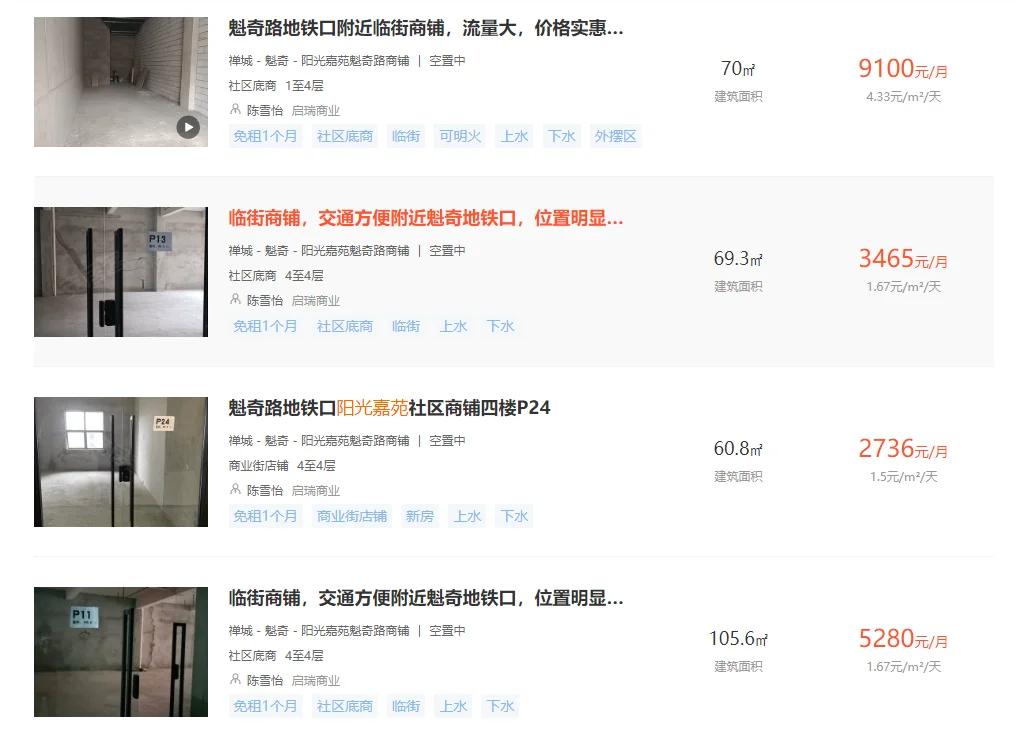
Task: Open the P24 shop thumbnail image
Action: [121, 462]
